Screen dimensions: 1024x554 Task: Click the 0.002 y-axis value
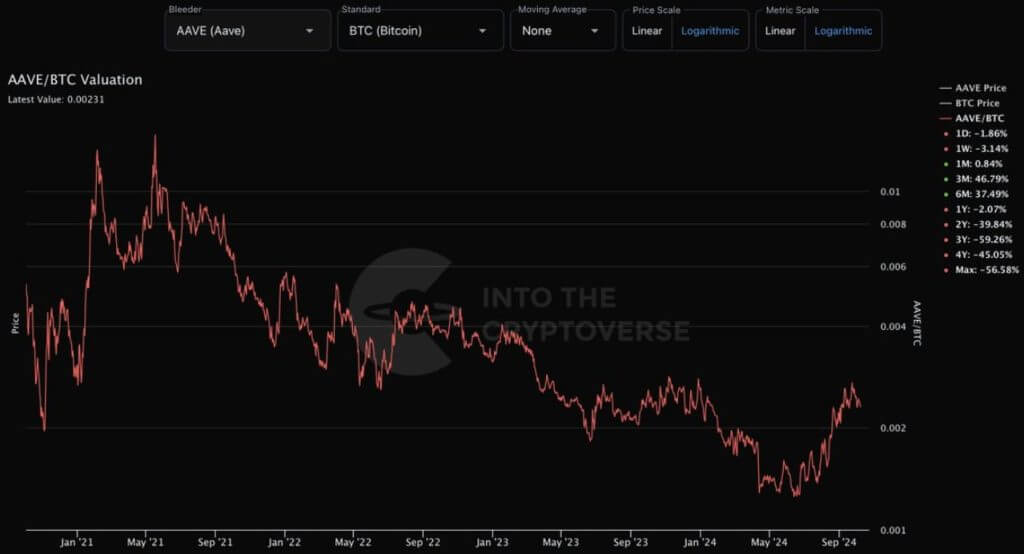point(893,428)
